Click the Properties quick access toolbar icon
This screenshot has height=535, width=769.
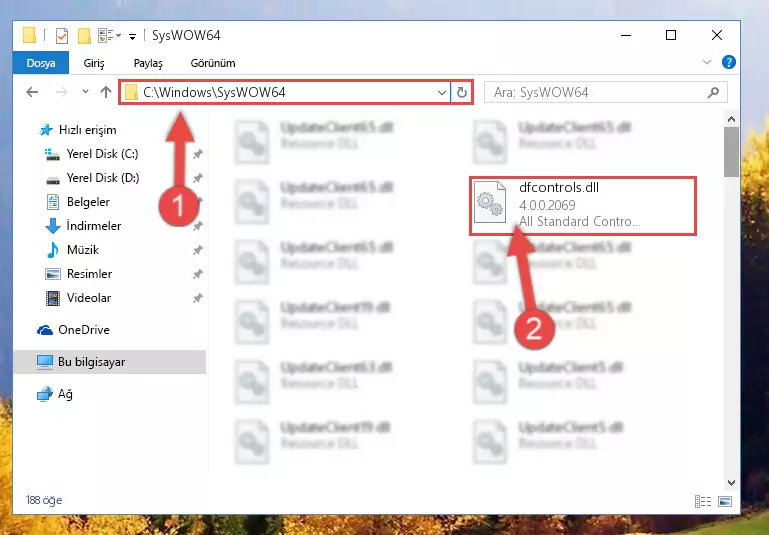coord(62,36)
